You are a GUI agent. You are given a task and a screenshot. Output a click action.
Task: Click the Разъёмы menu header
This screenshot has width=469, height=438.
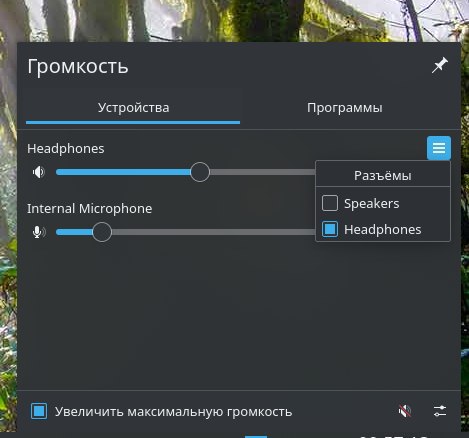tap(383, 175)
